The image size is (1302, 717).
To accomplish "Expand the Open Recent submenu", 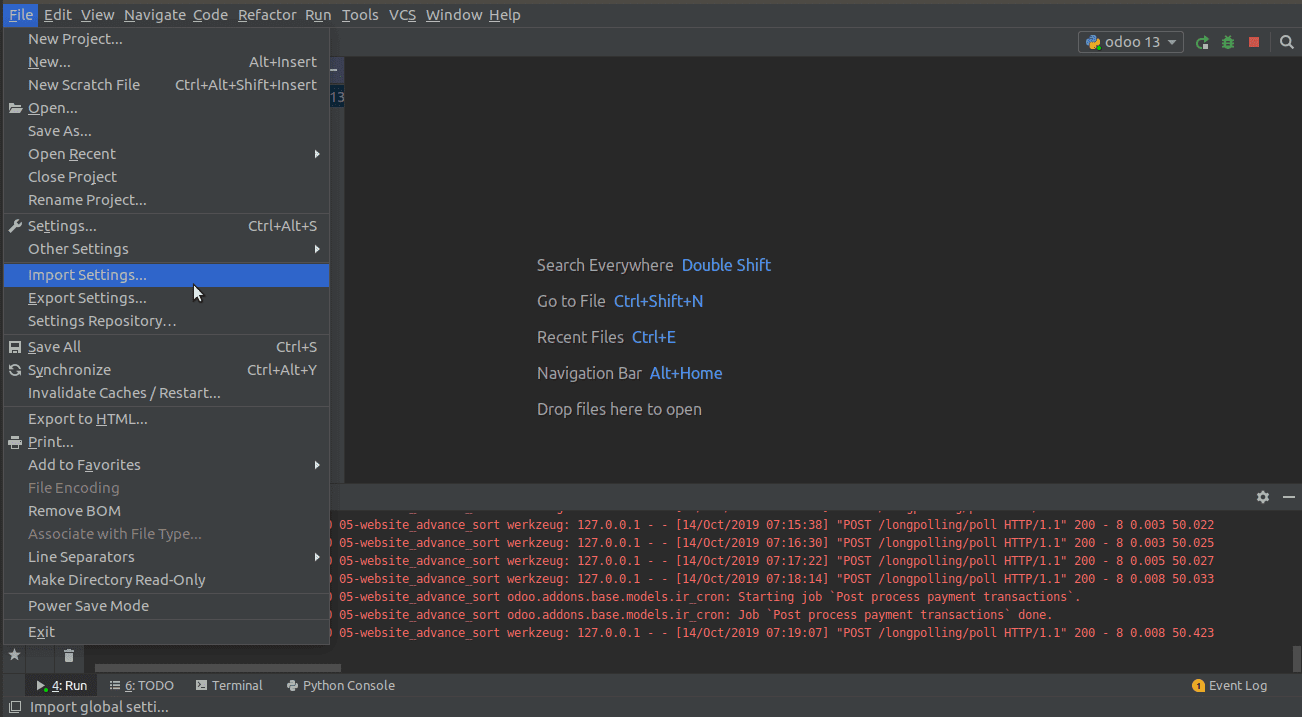I will 166,154.
